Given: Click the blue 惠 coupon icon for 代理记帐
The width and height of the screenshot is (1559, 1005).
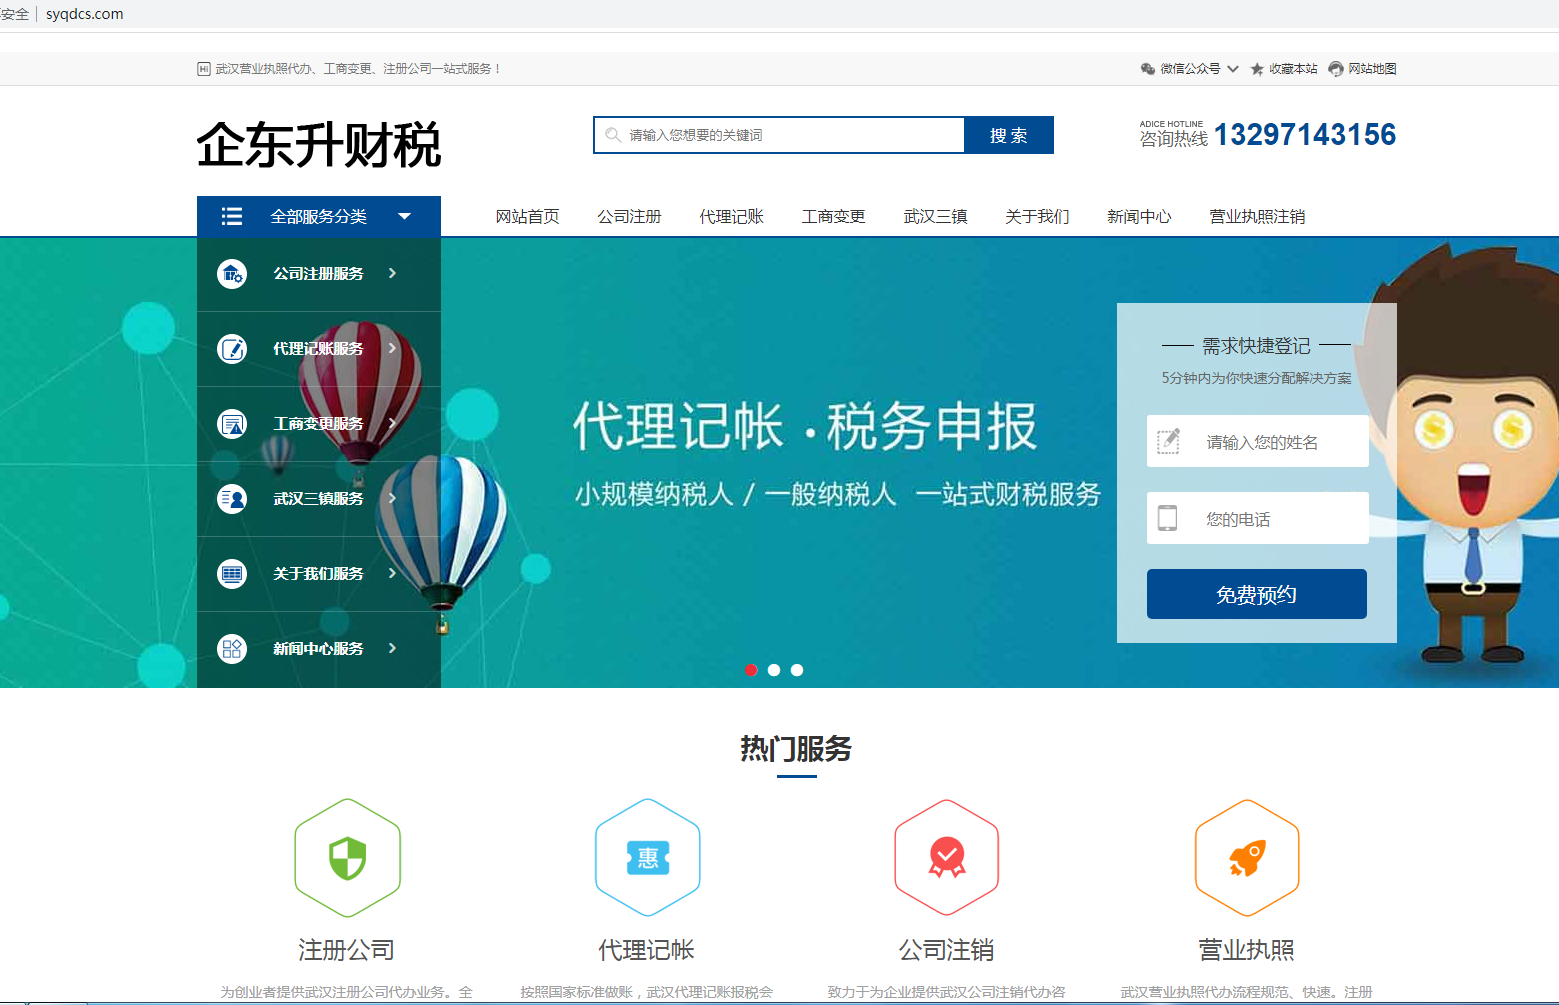Looking at the screenshot, I should [x=647, y=858].
